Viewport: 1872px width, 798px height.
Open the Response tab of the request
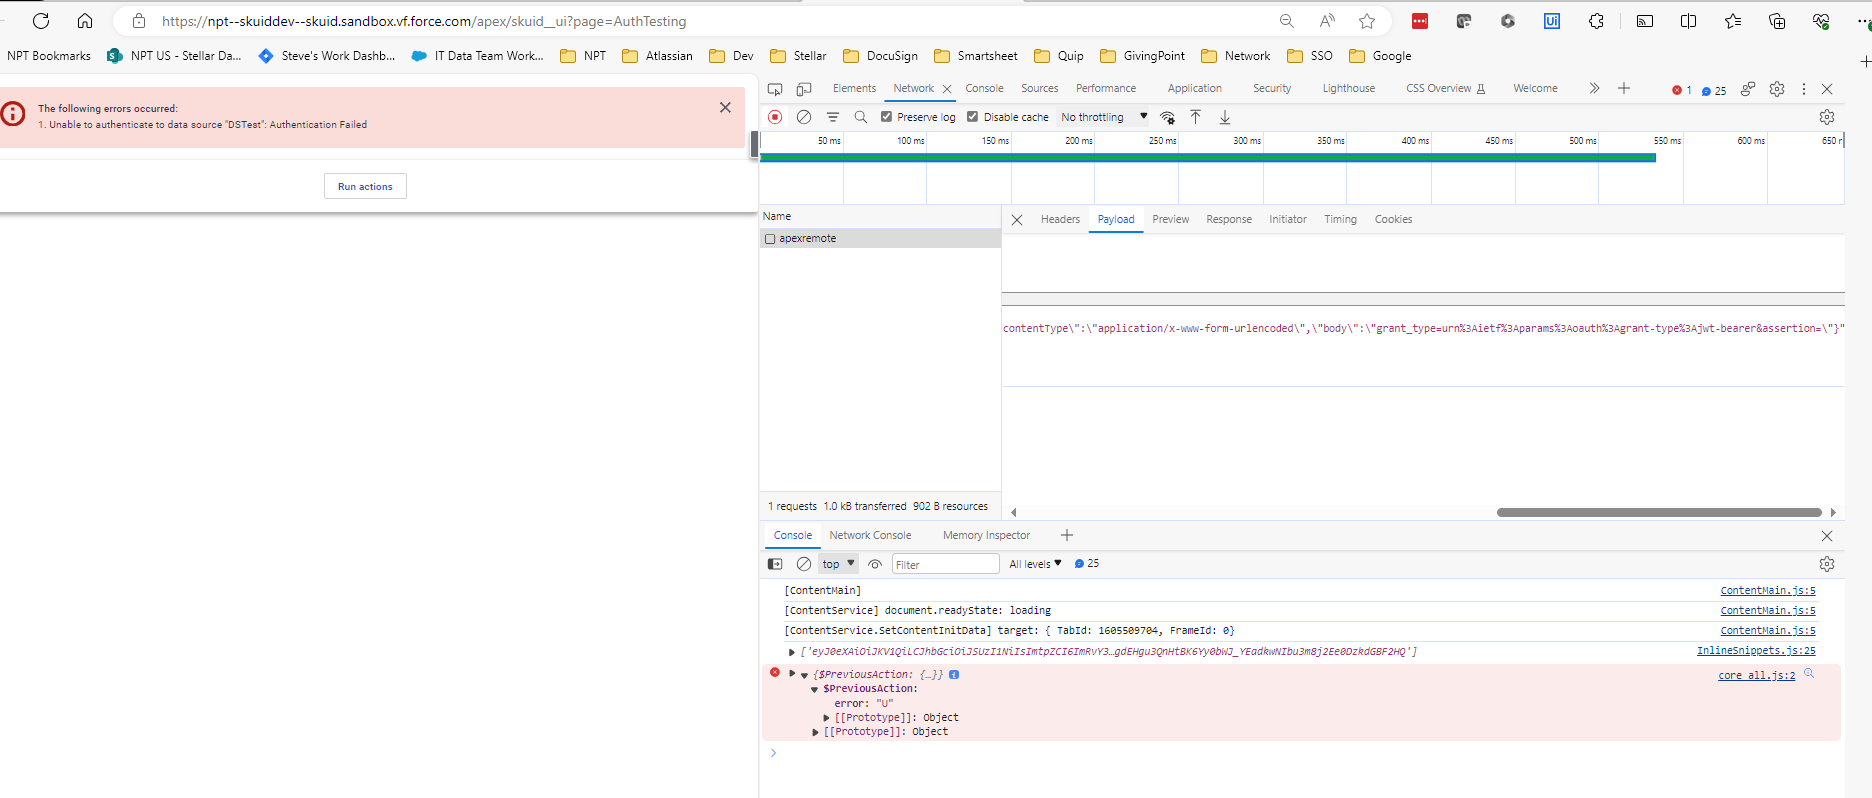(x=1228, y=219)
